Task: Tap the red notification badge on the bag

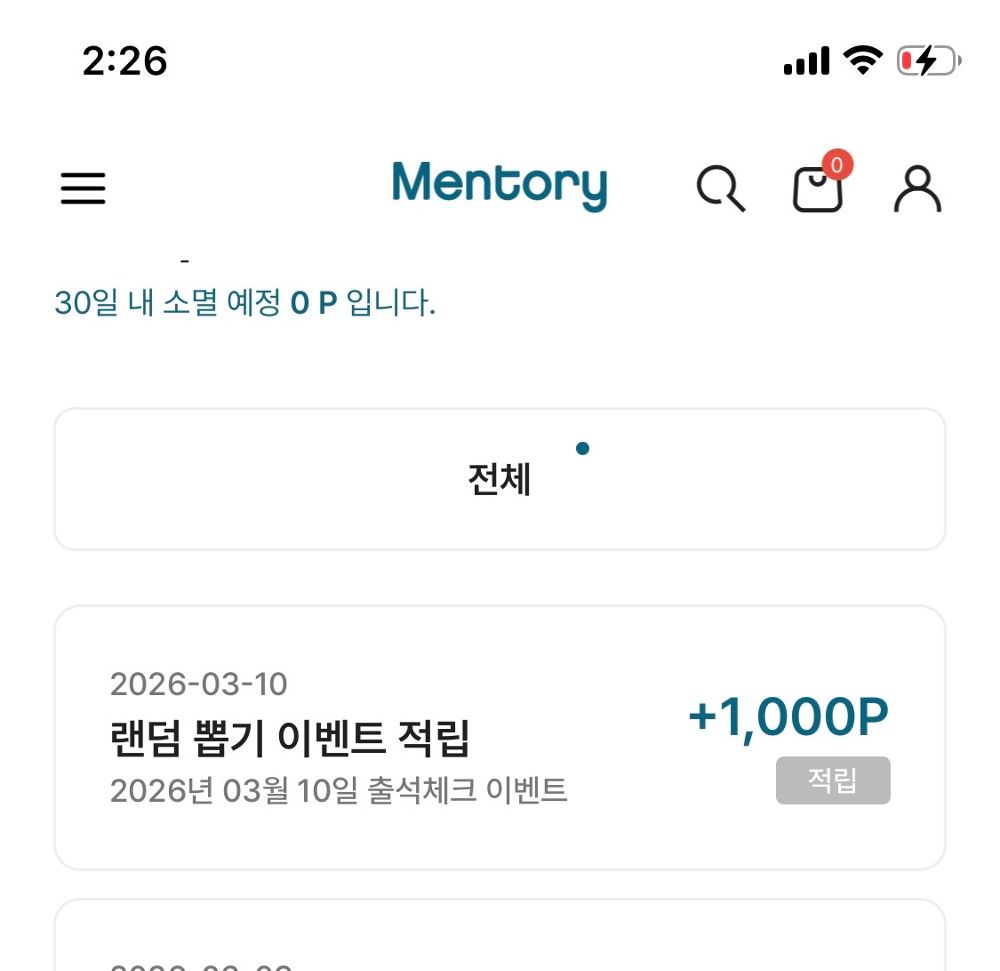Action: (838, 165)
